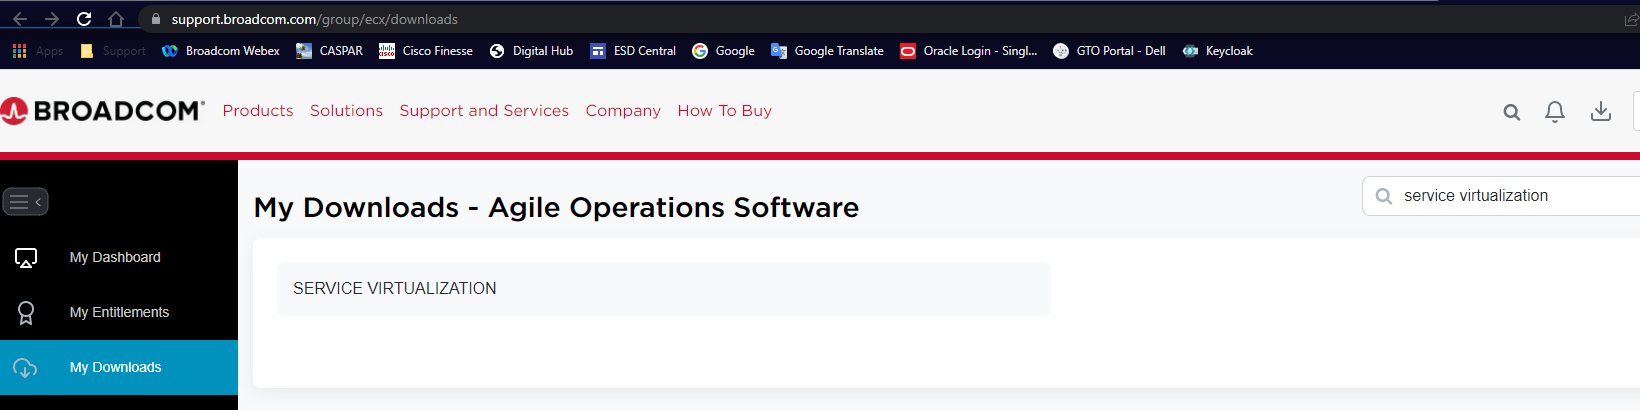Open the Company menu
This screenshot has width=1640, height=410.
point(623,111)
